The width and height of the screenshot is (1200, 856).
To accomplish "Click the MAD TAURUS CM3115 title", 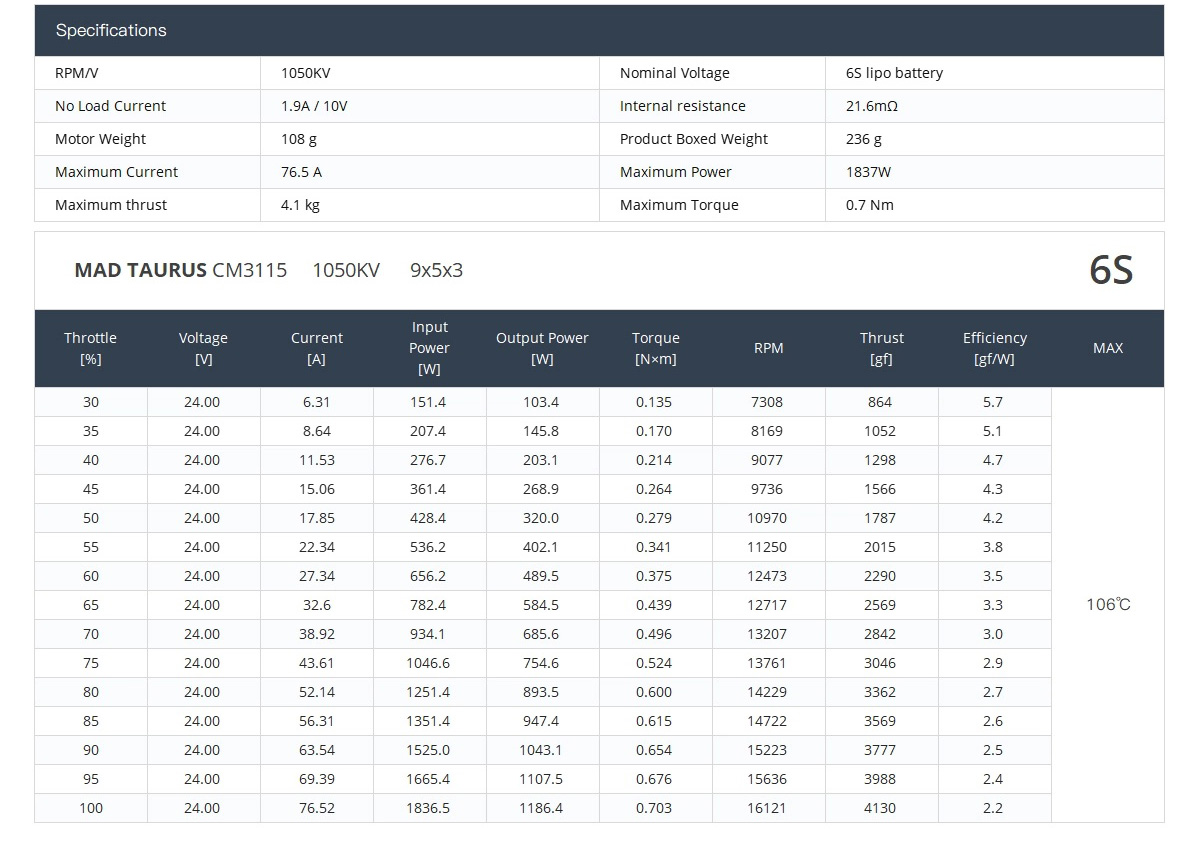I will click(180, 270).
